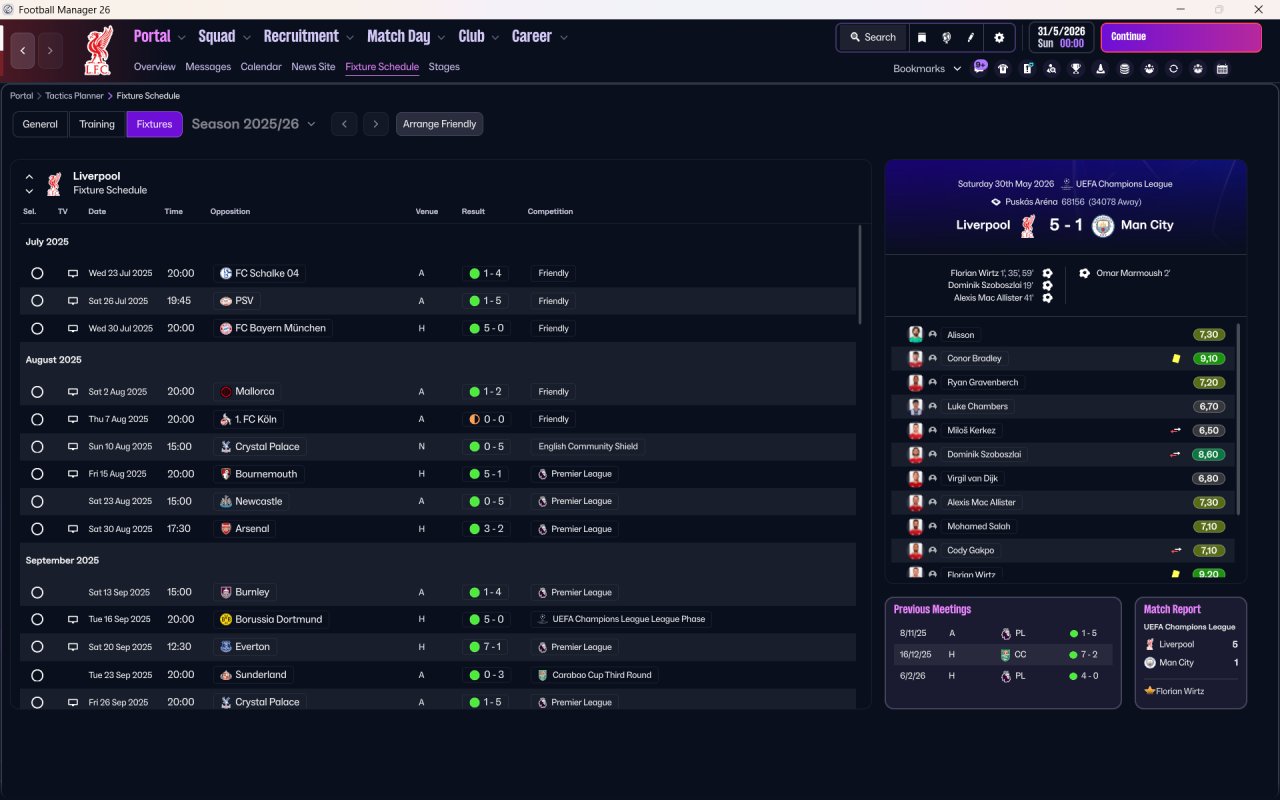Go forward with the header forward arrow
1280x800 pixels.
(50, 51)
